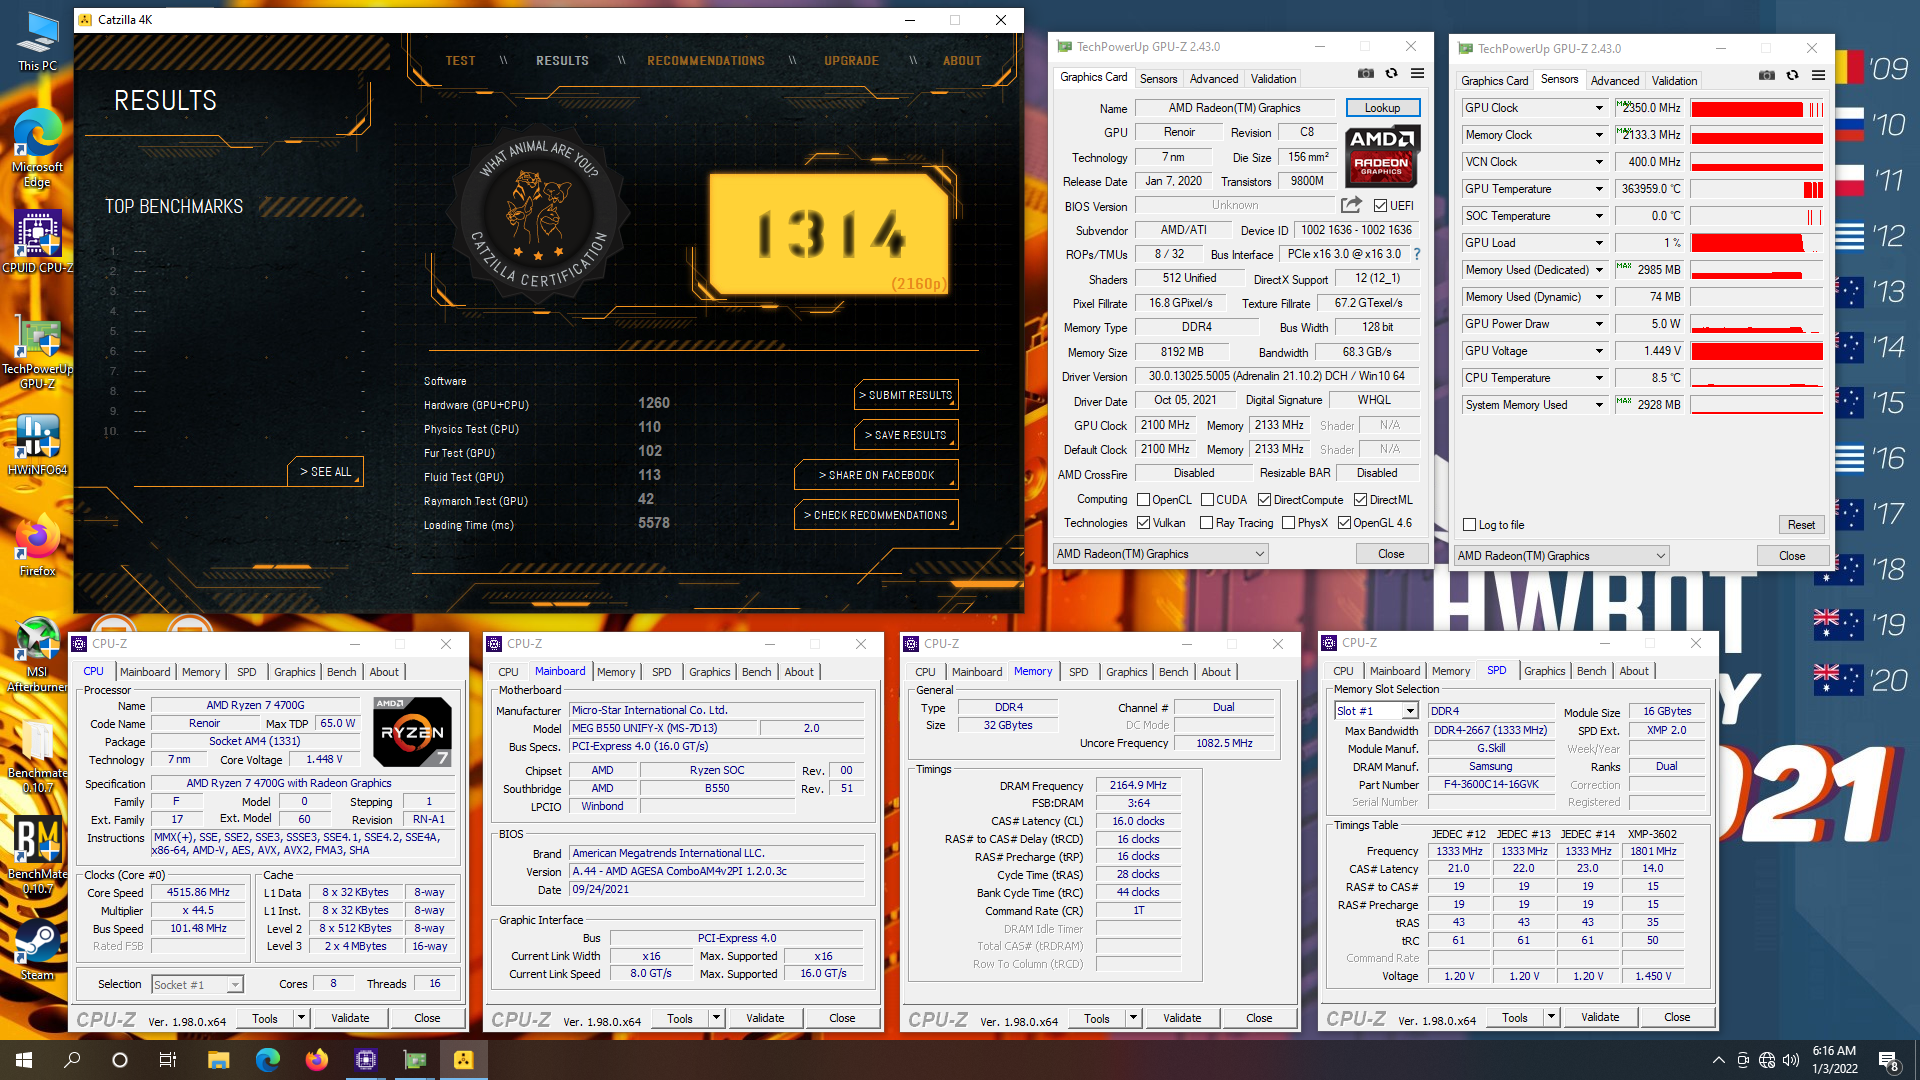Switch to the Validation tab in GPU-Z Sensors window
Image resolution: width=1920 pixels, height=1080 pixels.
[x=1674, y=81]
